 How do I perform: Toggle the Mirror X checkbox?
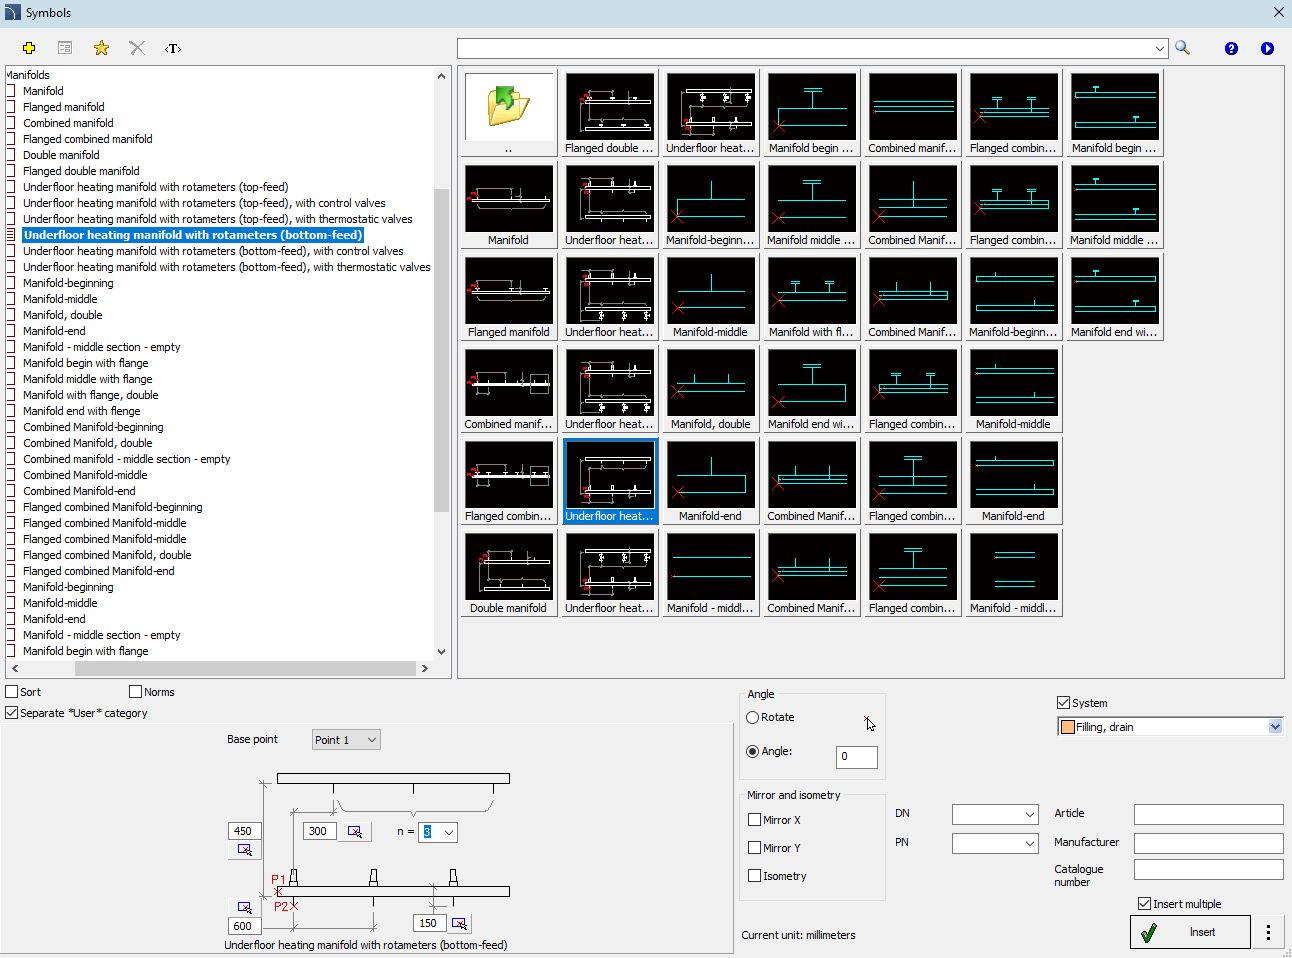pos(755,820)
